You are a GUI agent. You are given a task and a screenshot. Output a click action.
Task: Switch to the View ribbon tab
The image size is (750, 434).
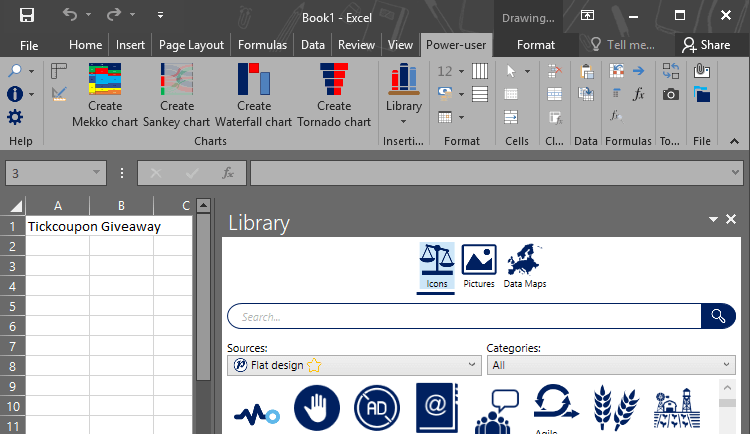coord(400,45)
